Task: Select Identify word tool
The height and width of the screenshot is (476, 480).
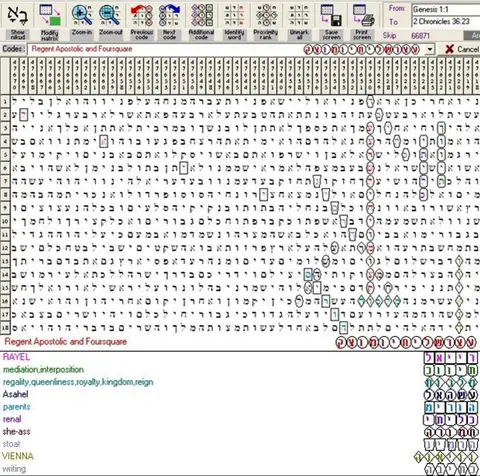Action: click(x=234, y=15)
